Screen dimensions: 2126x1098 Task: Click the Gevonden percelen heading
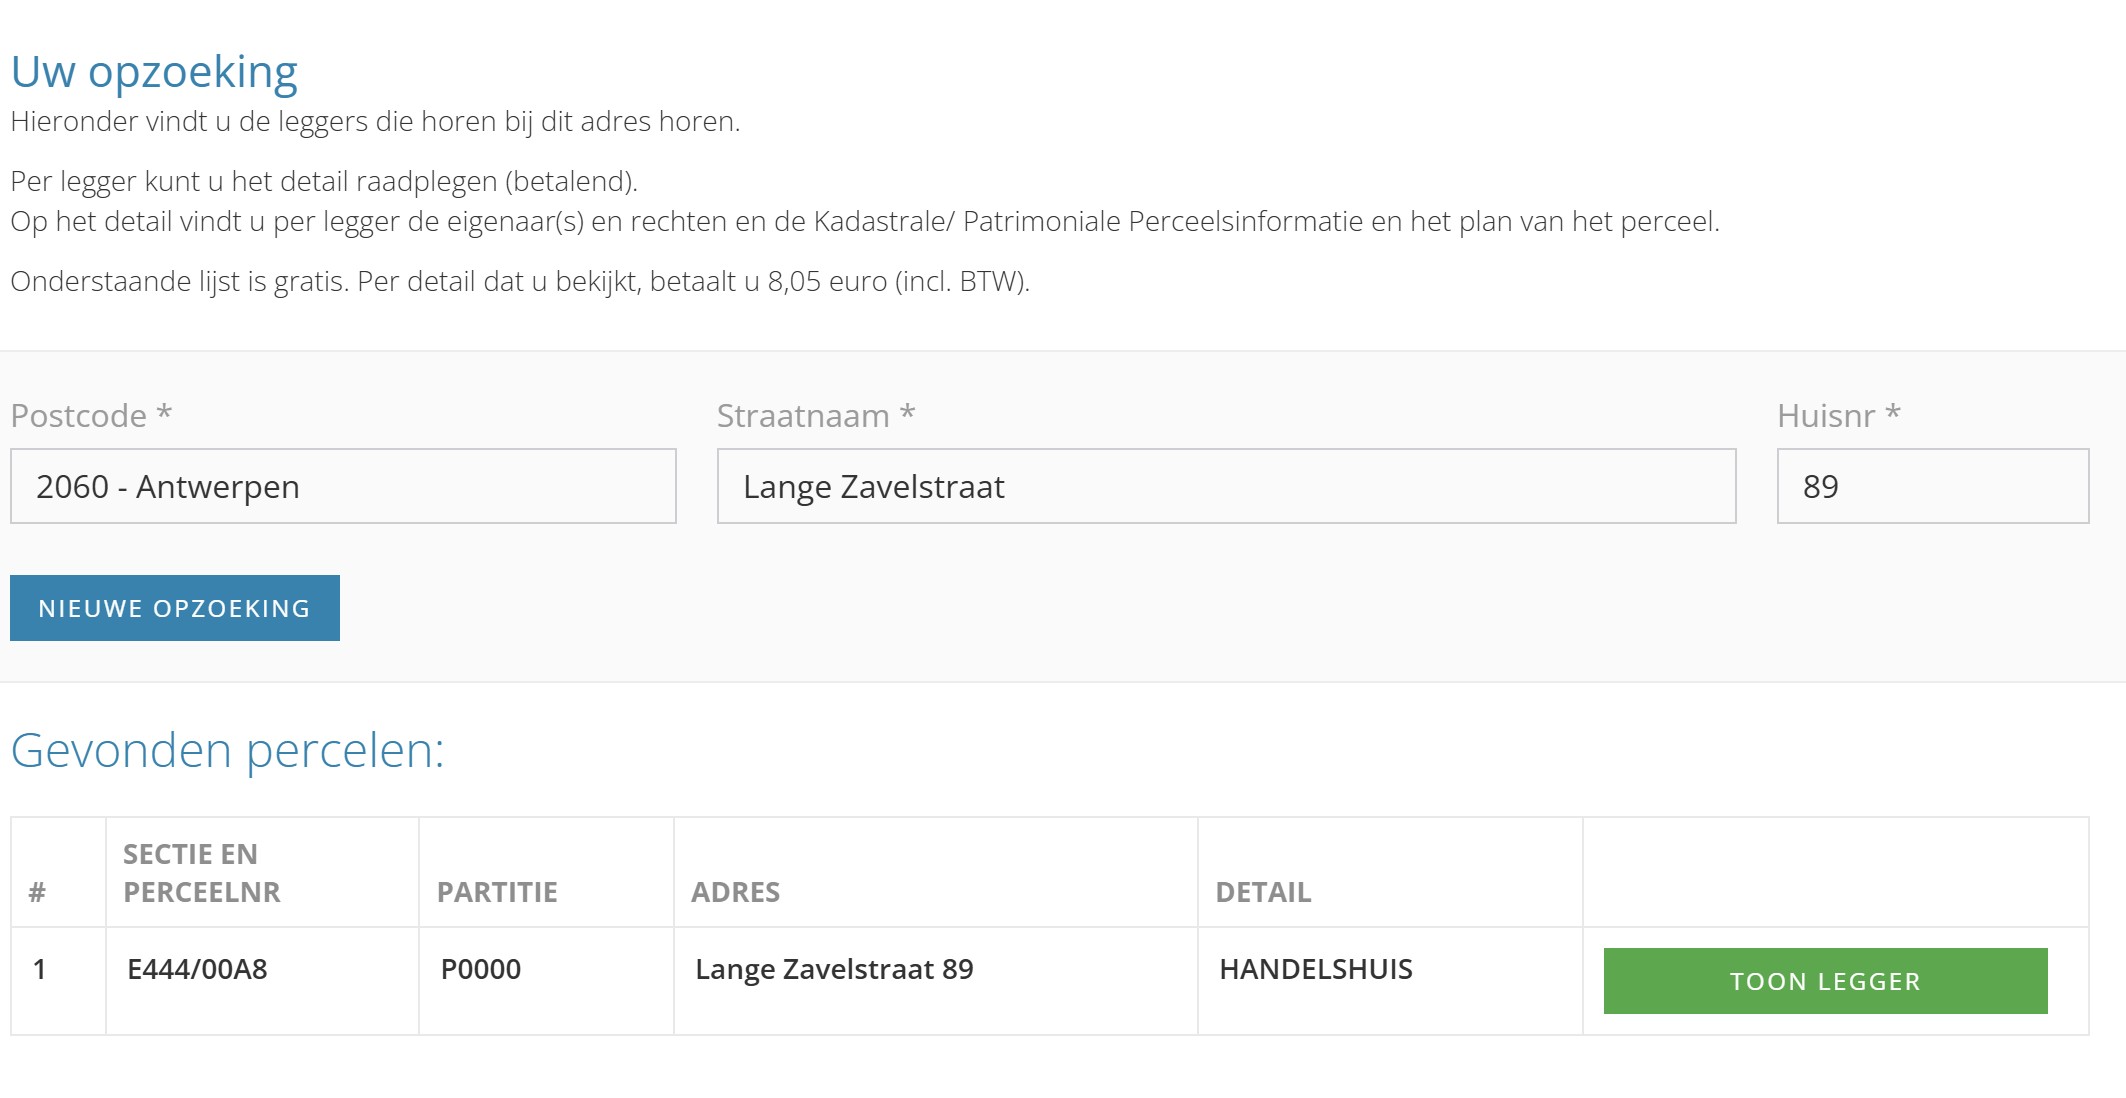227,750
